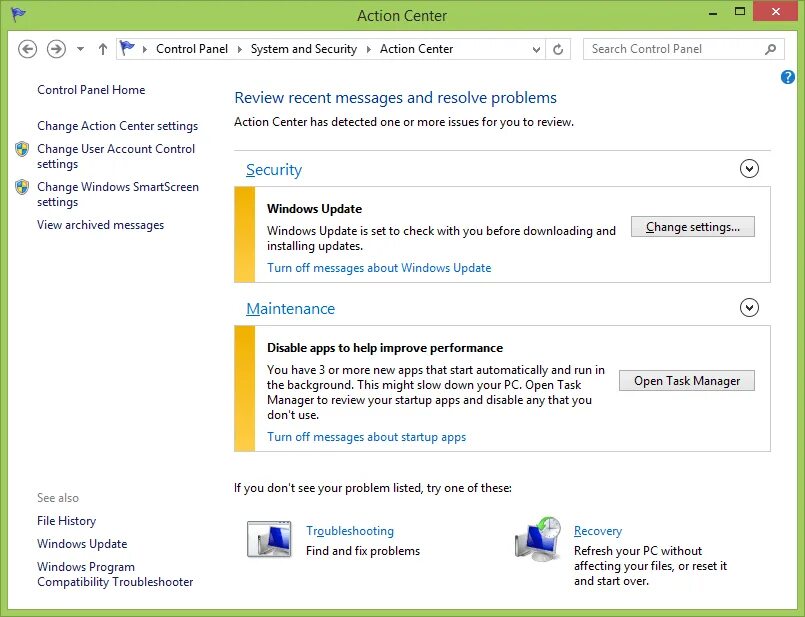
Task: Close the Action Center window
Action: click(x=775, y=11)
